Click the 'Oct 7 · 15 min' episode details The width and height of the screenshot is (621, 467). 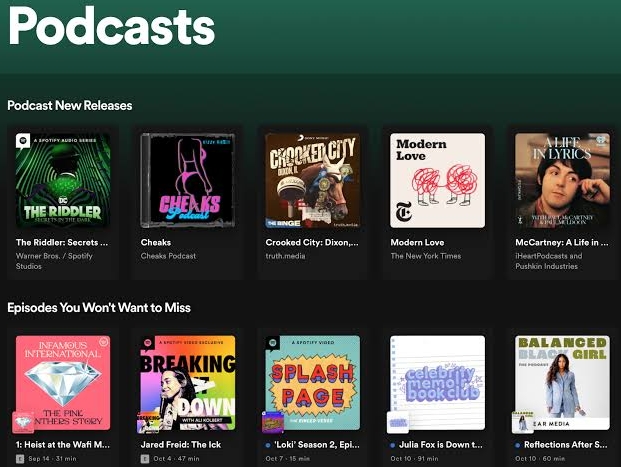point(288,459)
